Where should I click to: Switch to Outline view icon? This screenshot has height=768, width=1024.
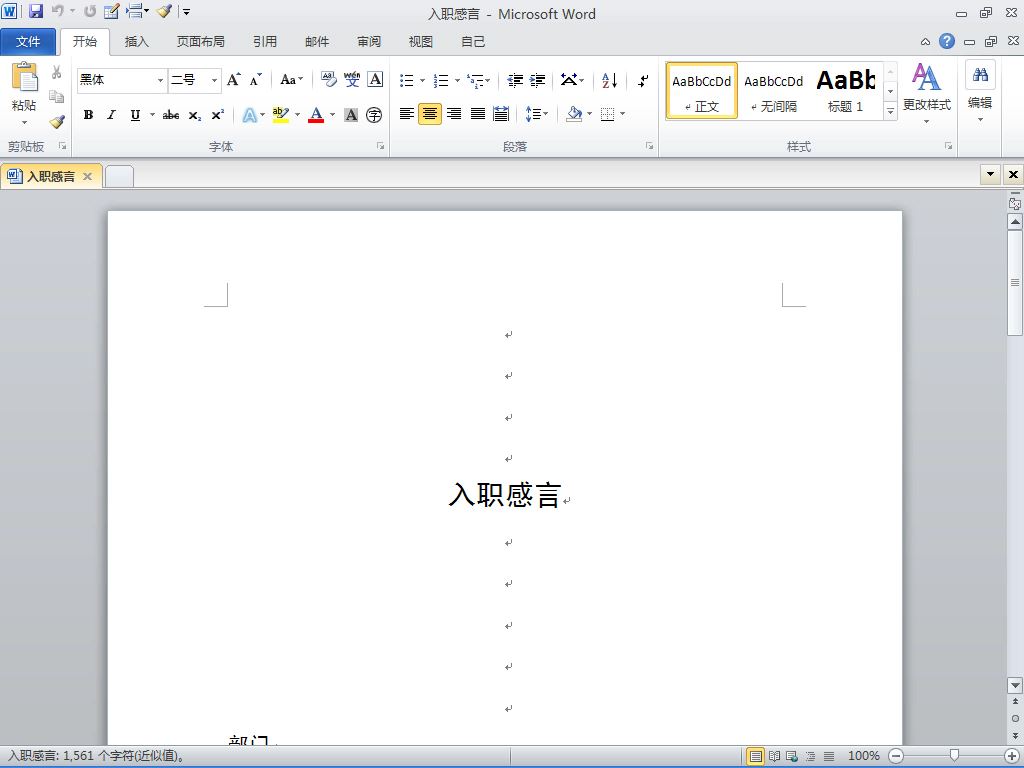pyautogui.click(x=810, y=756)
